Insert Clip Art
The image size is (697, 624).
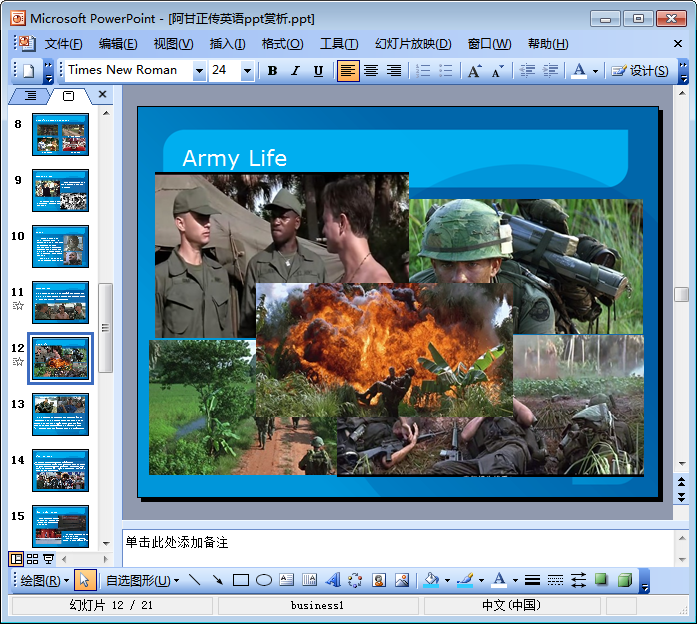coord(379,580)
